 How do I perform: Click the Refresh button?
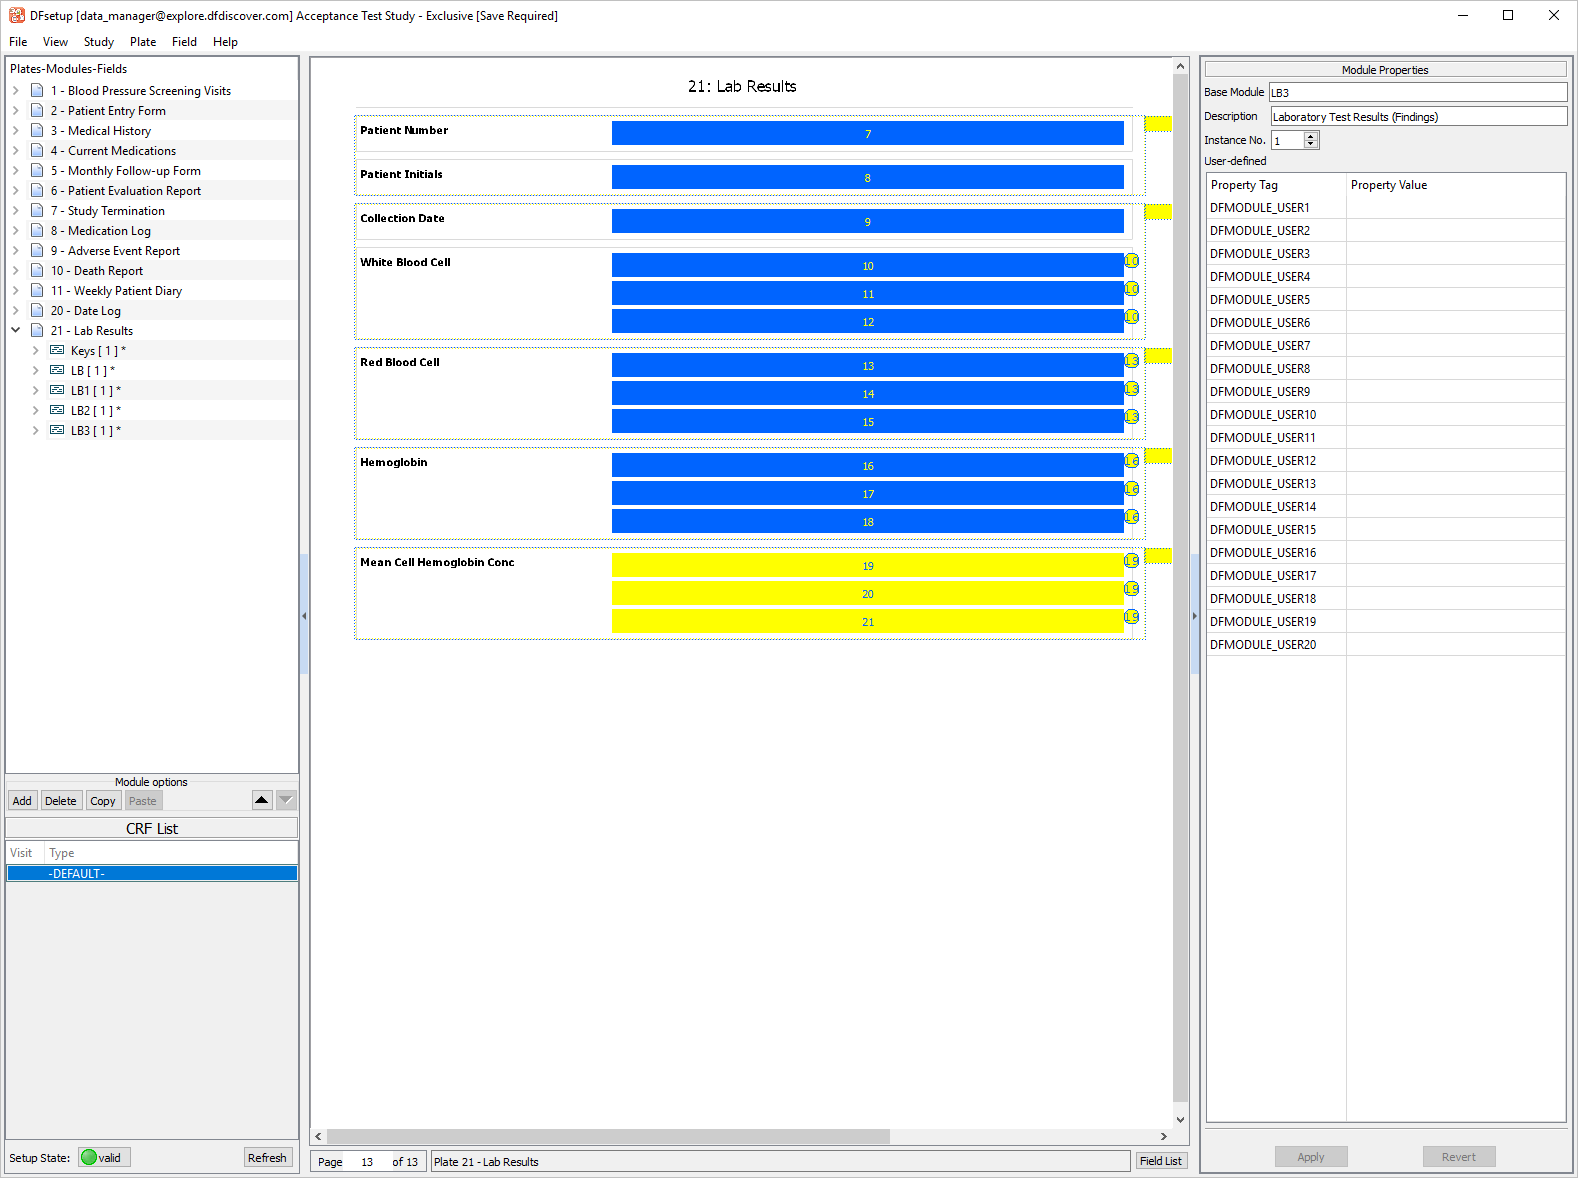click(267, 1157)
